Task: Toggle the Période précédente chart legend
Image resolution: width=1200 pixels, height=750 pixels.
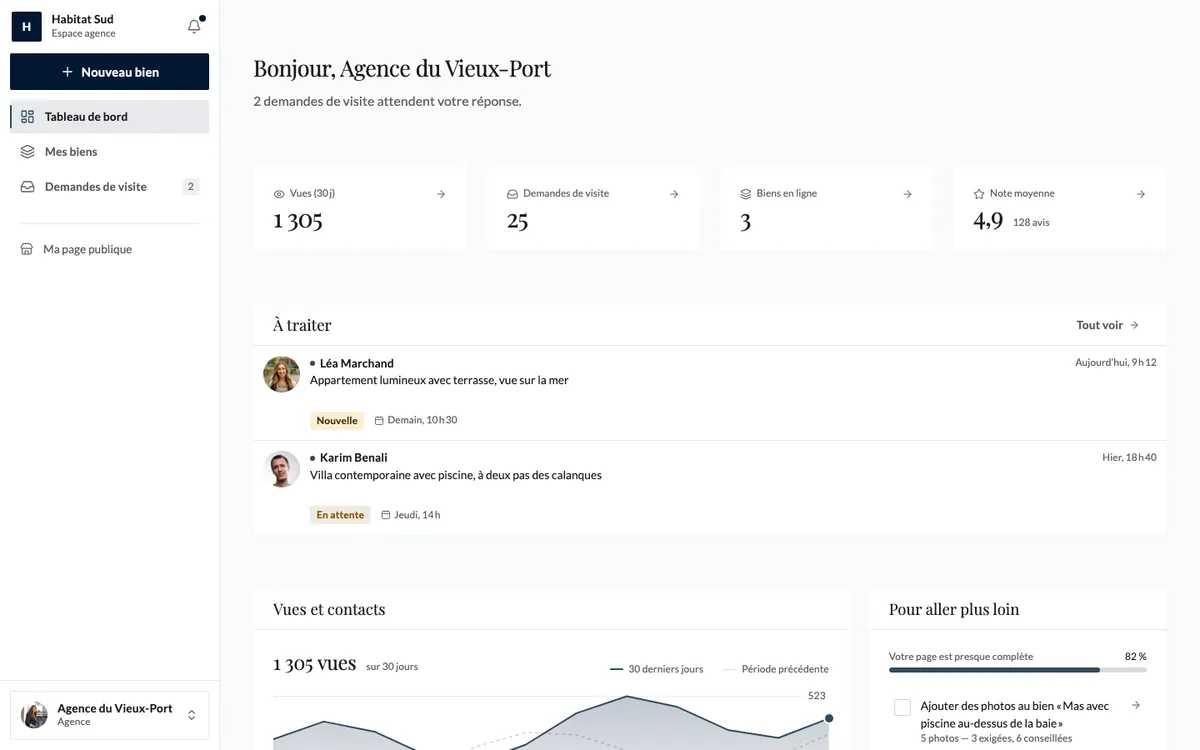Action: (775, 669)
